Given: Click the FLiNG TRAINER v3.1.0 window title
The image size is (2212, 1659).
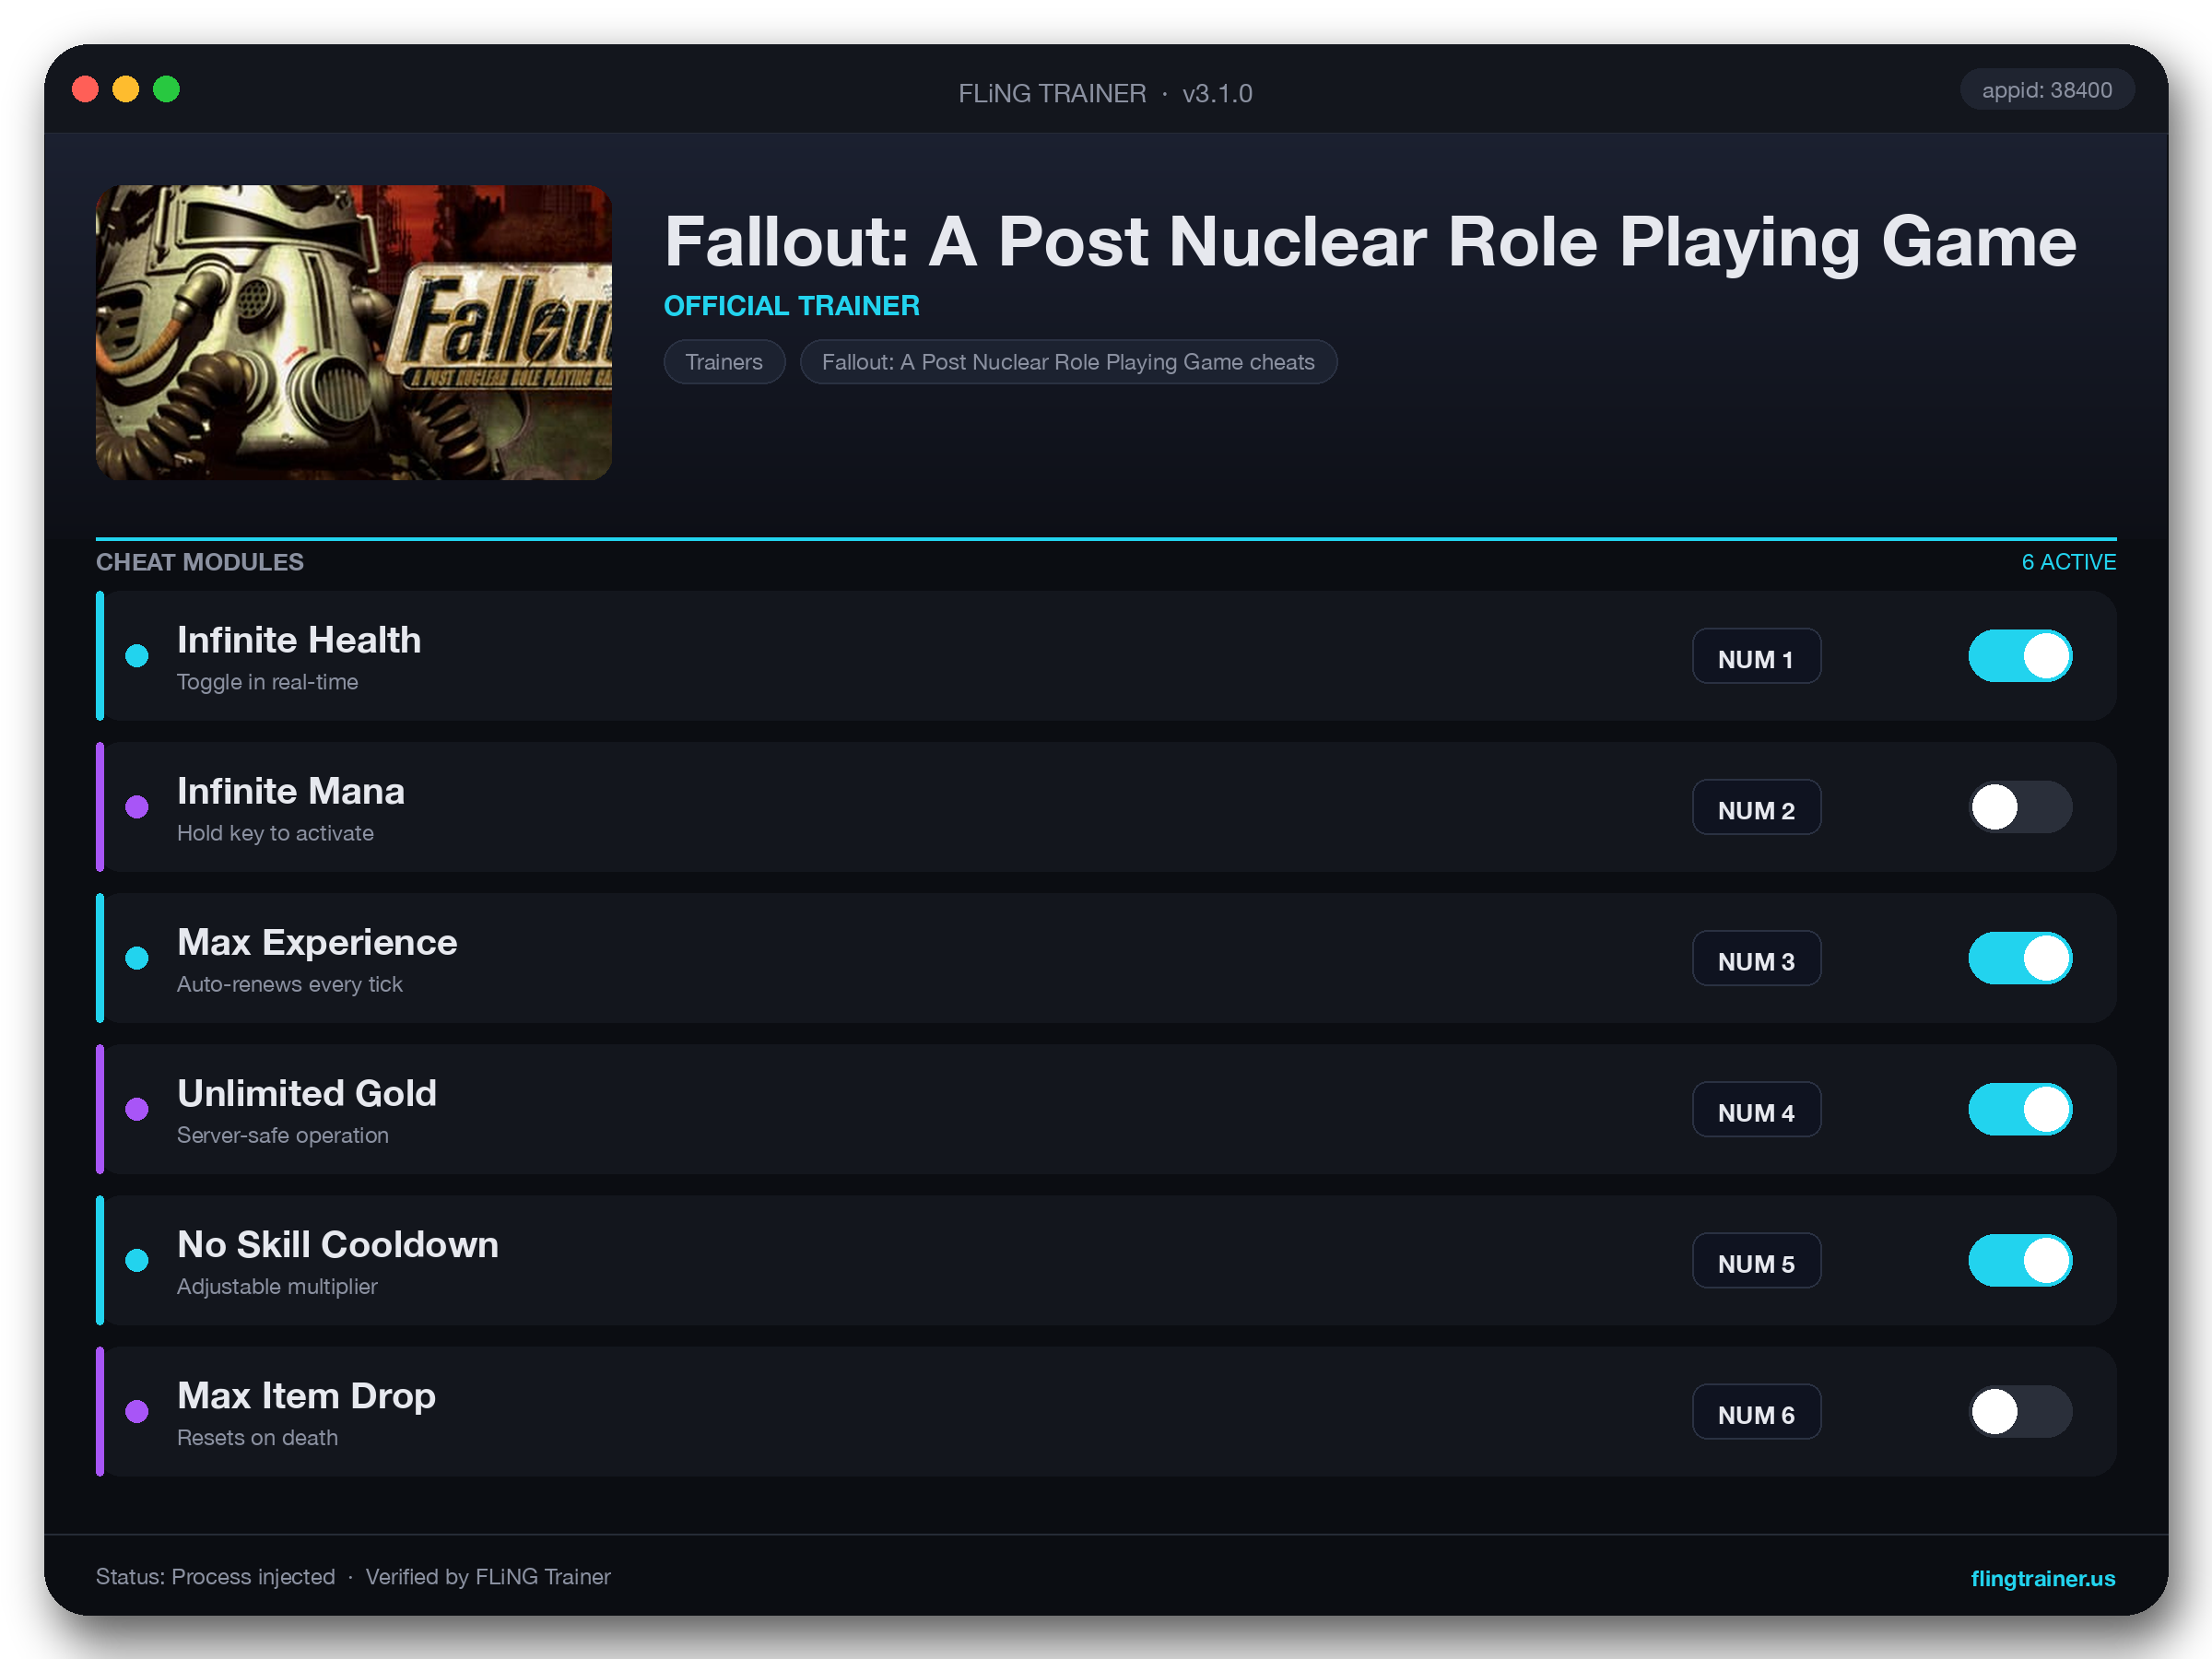Looking at the screenshot, I should [1105, 93].
